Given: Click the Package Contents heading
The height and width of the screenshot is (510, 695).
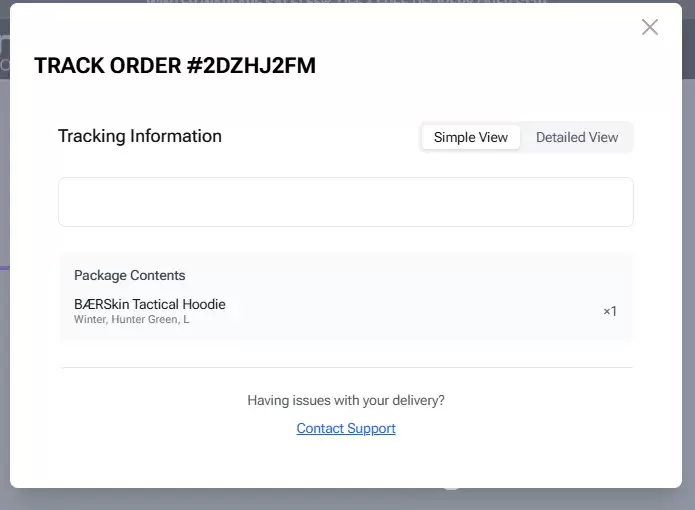Looking at the screenshot, I should click(x=130, y=275).
